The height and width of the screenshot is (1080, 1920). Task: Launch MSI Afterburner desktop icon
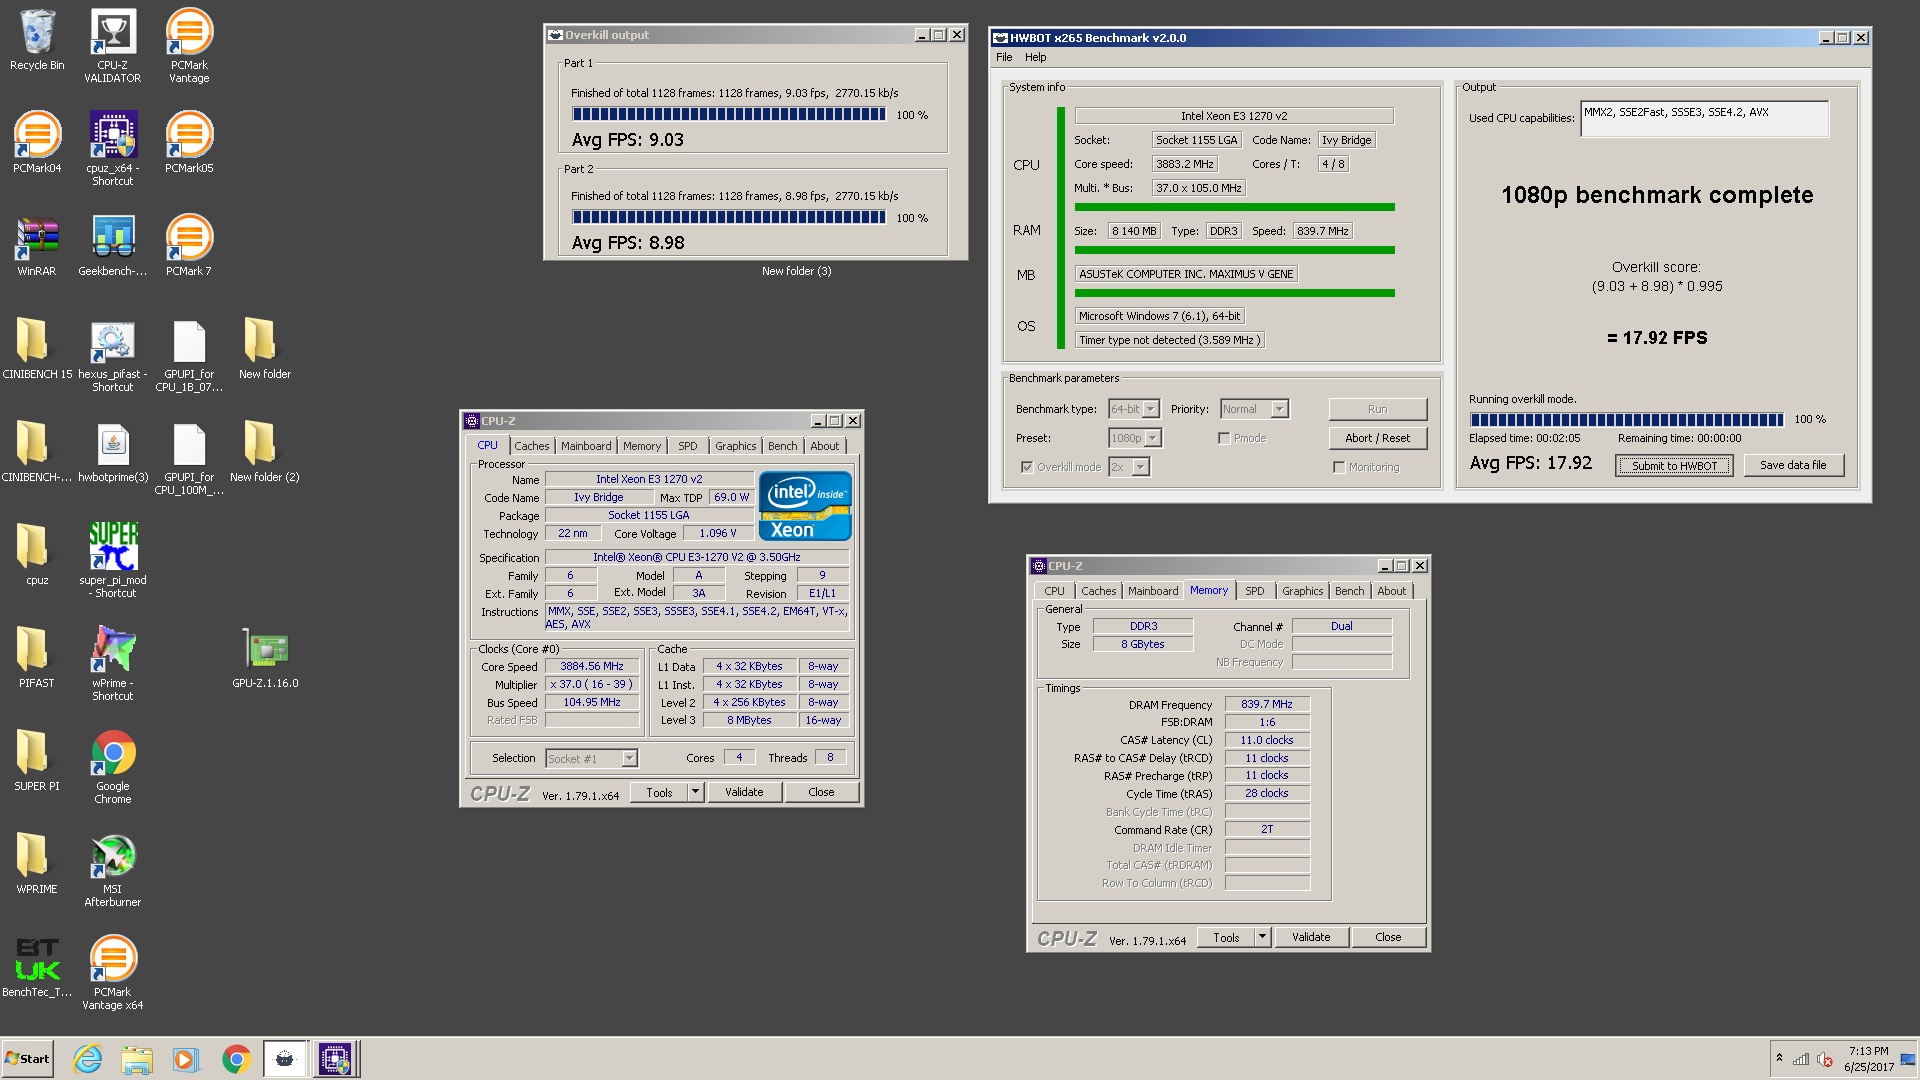(112, 869)
